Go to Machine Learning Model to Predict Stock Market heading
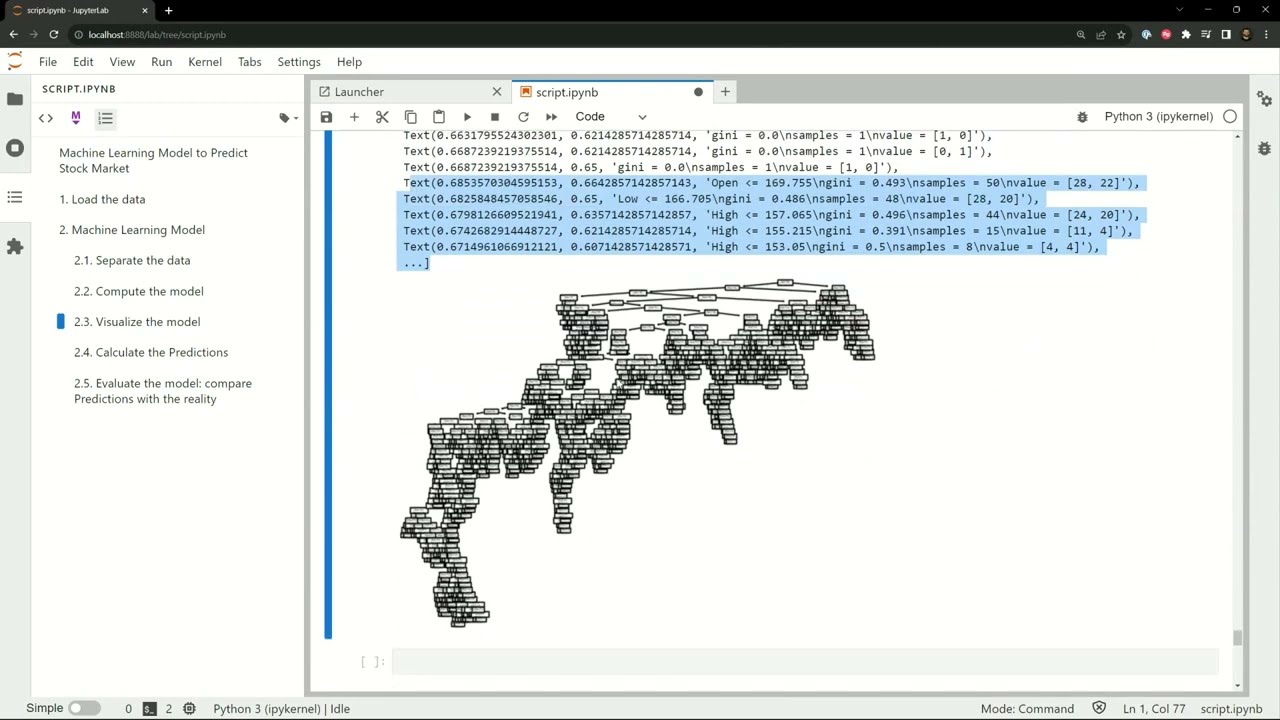Screen dimensions: 1280x720 (153, 160)
